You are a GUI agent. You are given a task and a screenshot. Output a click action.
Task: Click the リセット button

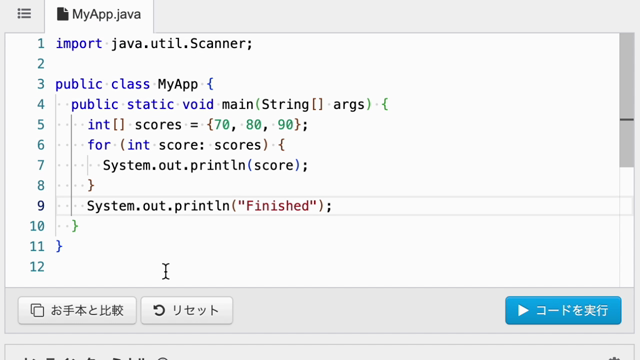[187, 310]
